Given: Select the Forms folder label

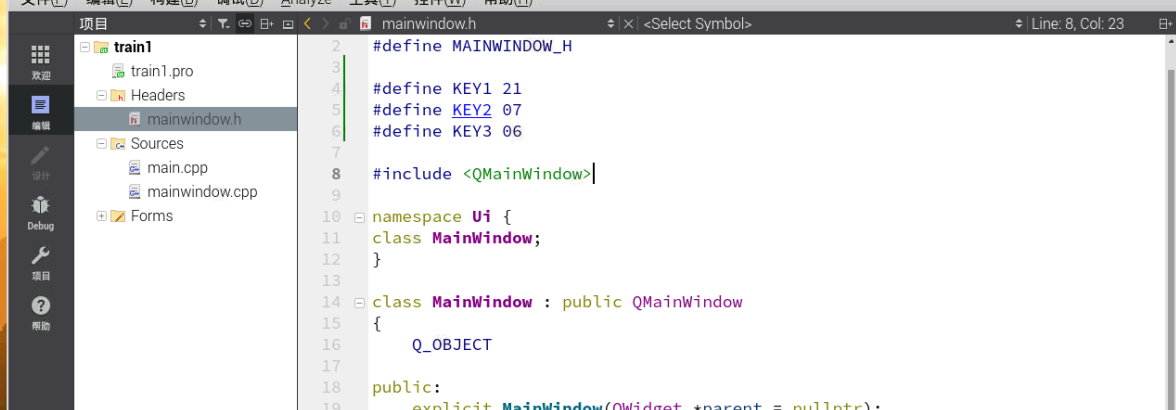Looking at the screenshot, I should tap(152, 216).
